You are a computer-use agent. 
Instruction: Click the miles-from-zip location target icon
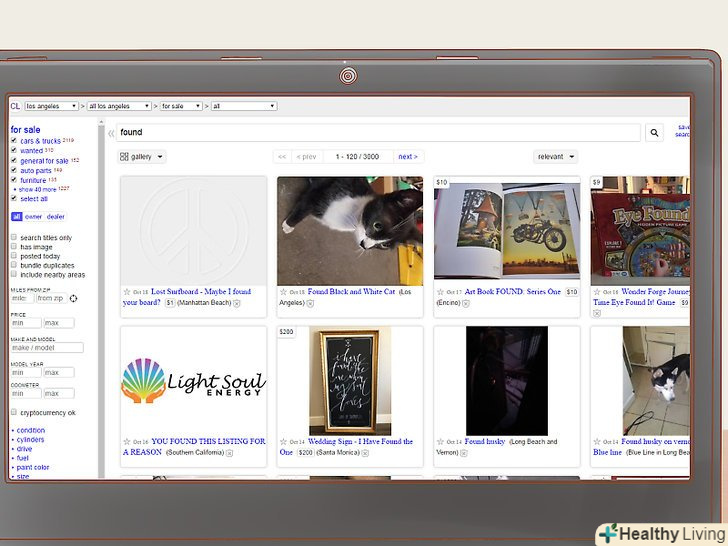coord(73,299)
